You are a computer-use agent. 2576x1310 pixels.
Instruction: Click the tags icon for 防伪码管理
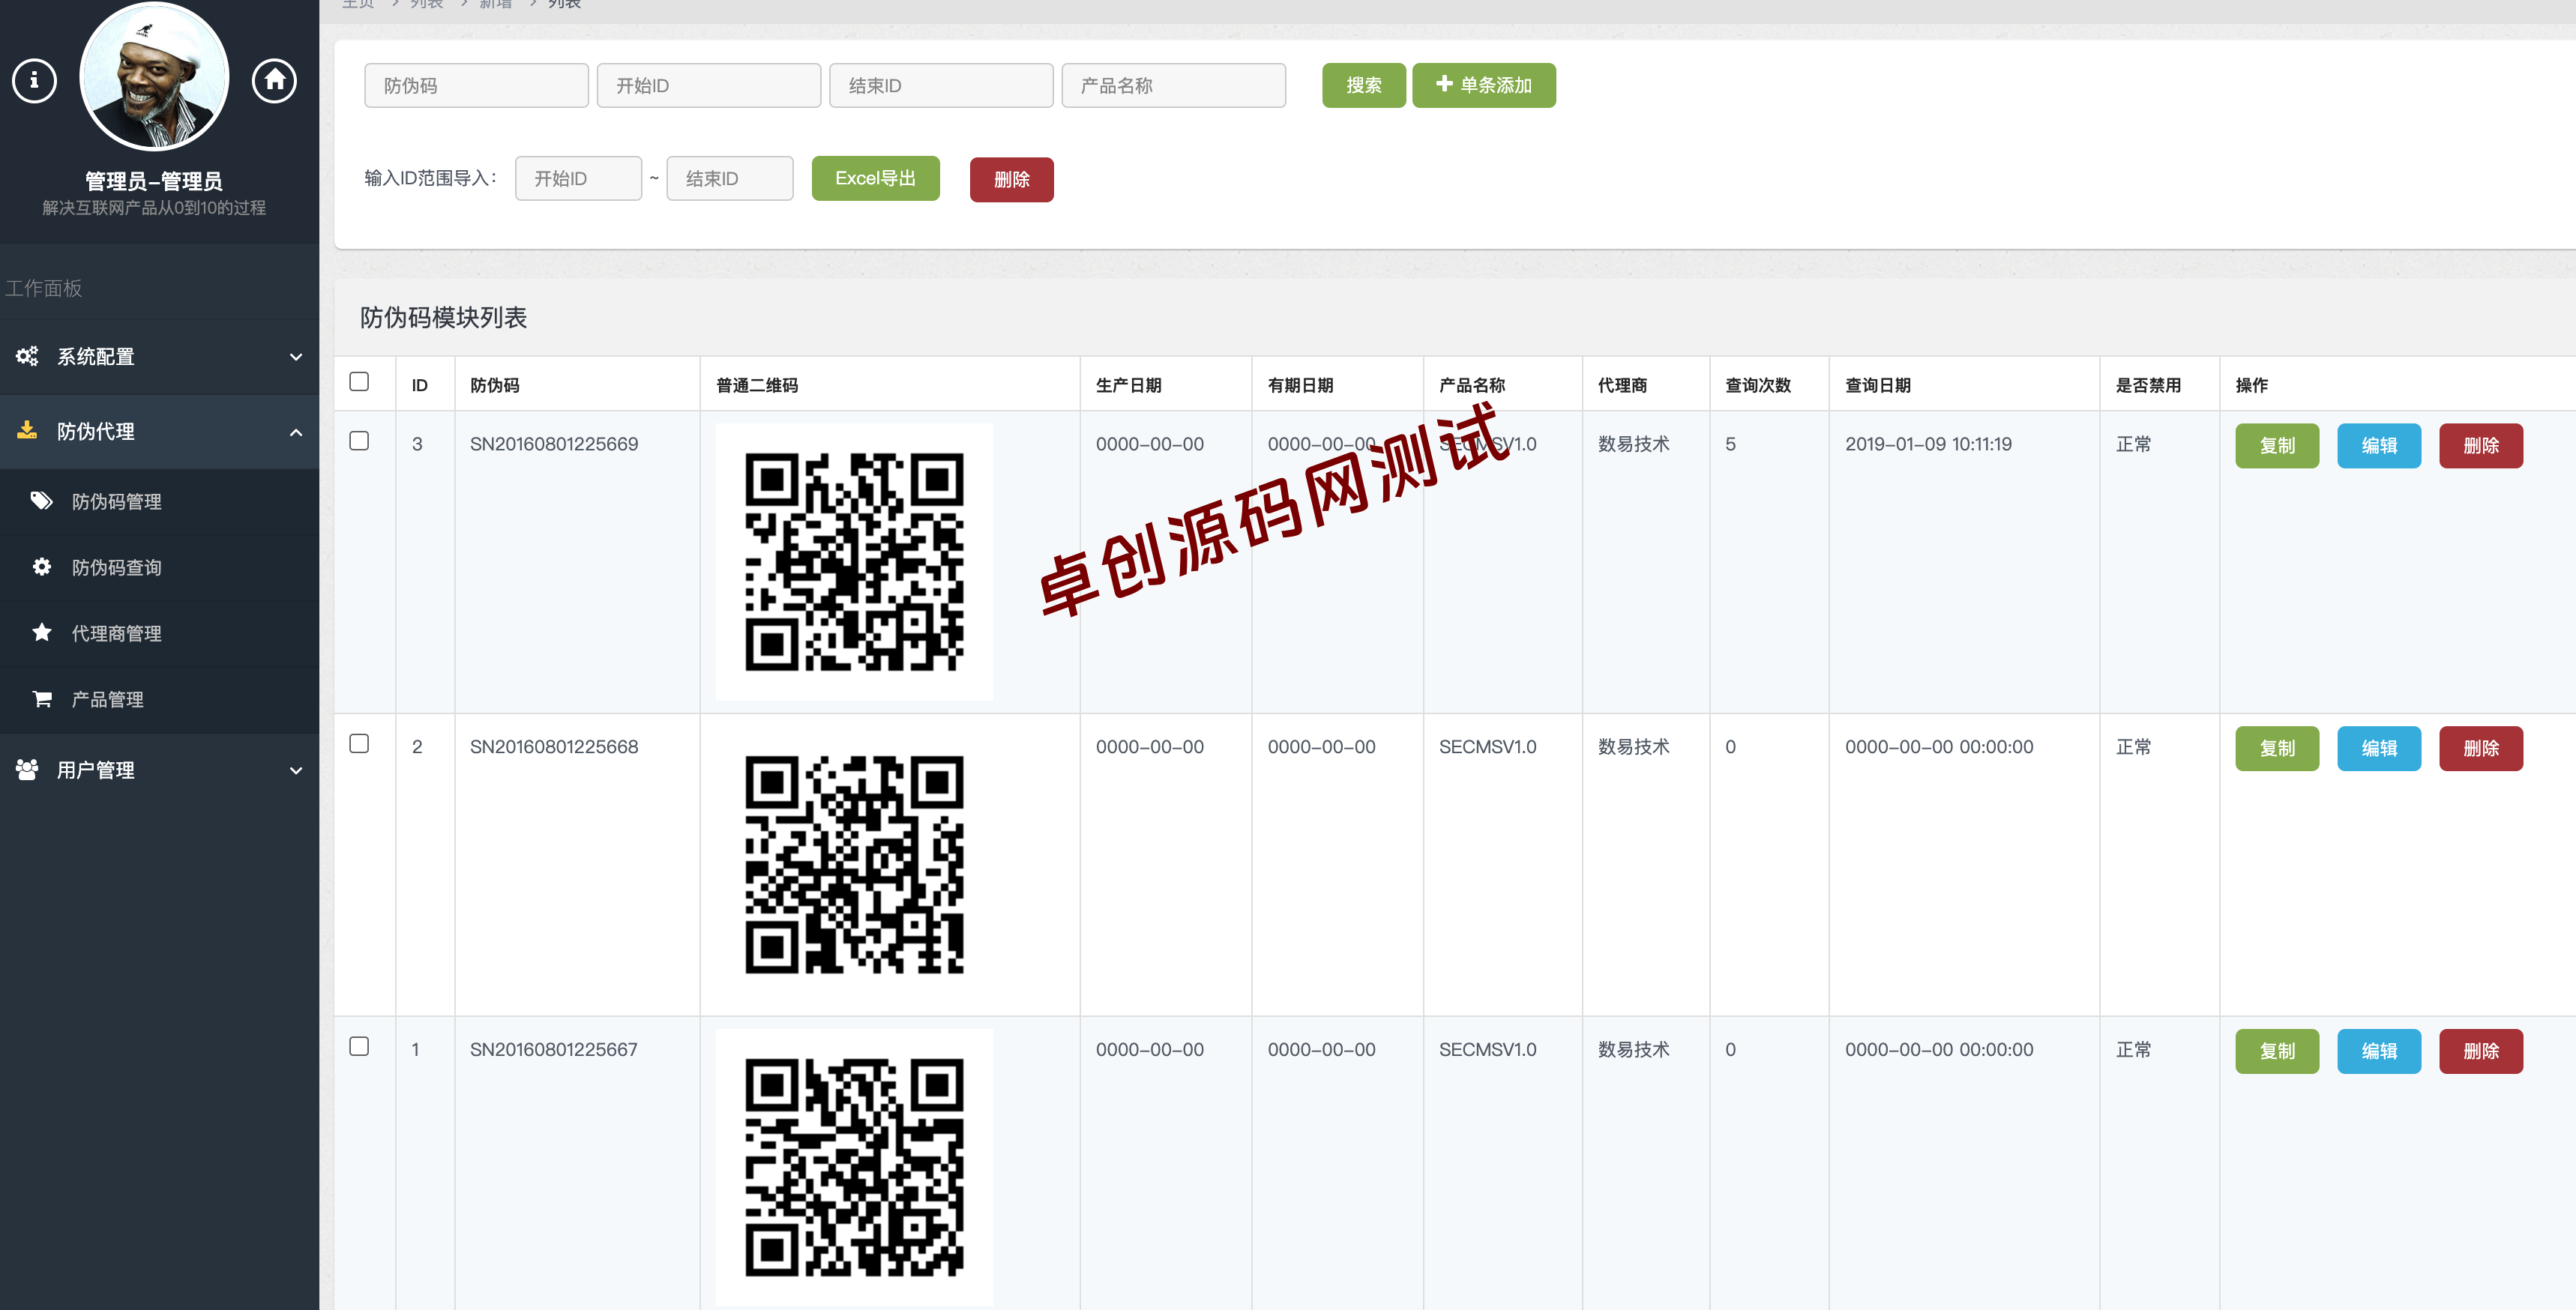coord(42,501)
